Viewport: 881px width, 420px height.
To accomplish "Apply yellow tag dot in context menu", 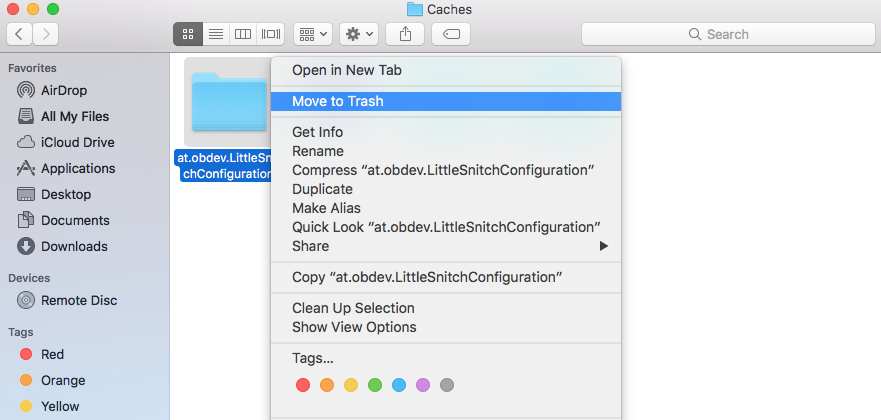I will point(351,385).
